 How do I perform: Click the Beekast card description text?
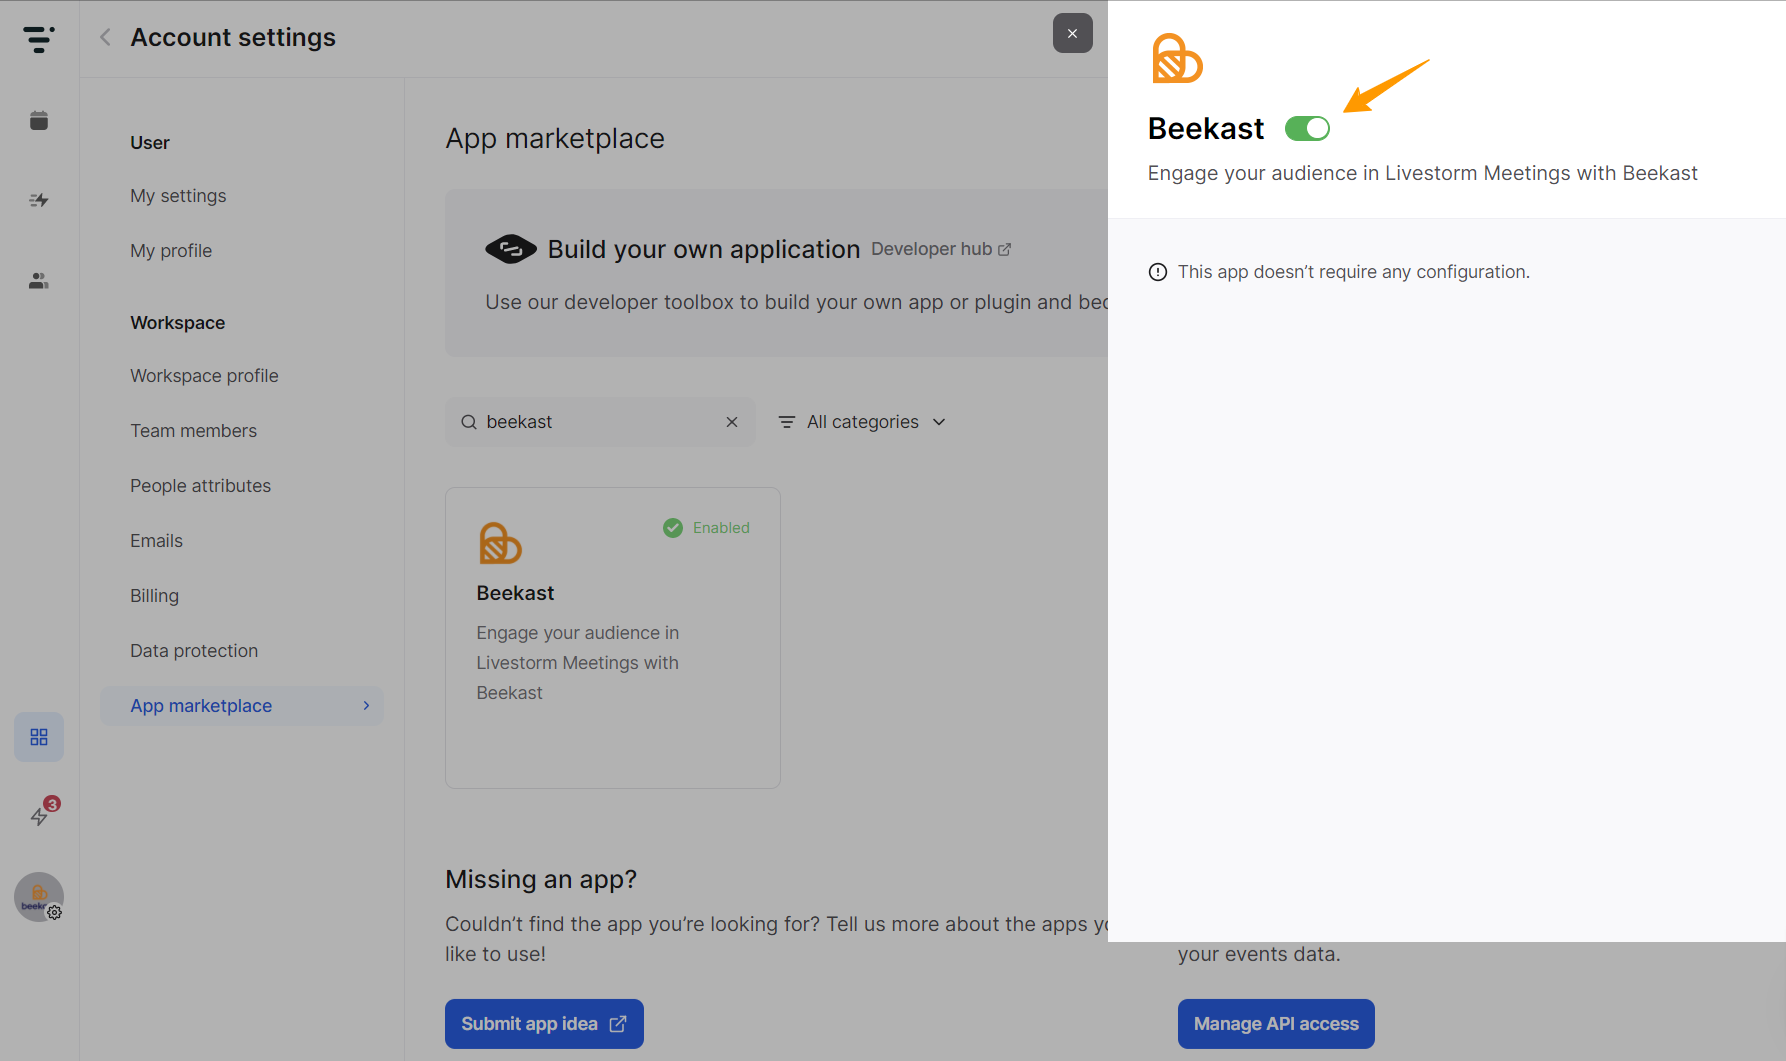tap(577, 663)
